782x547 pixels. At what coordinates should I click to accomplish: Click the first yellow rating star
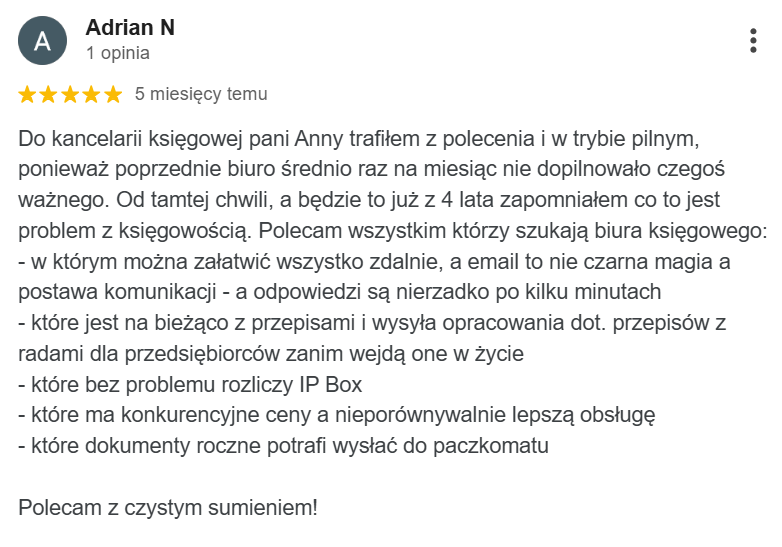[27, 94]
